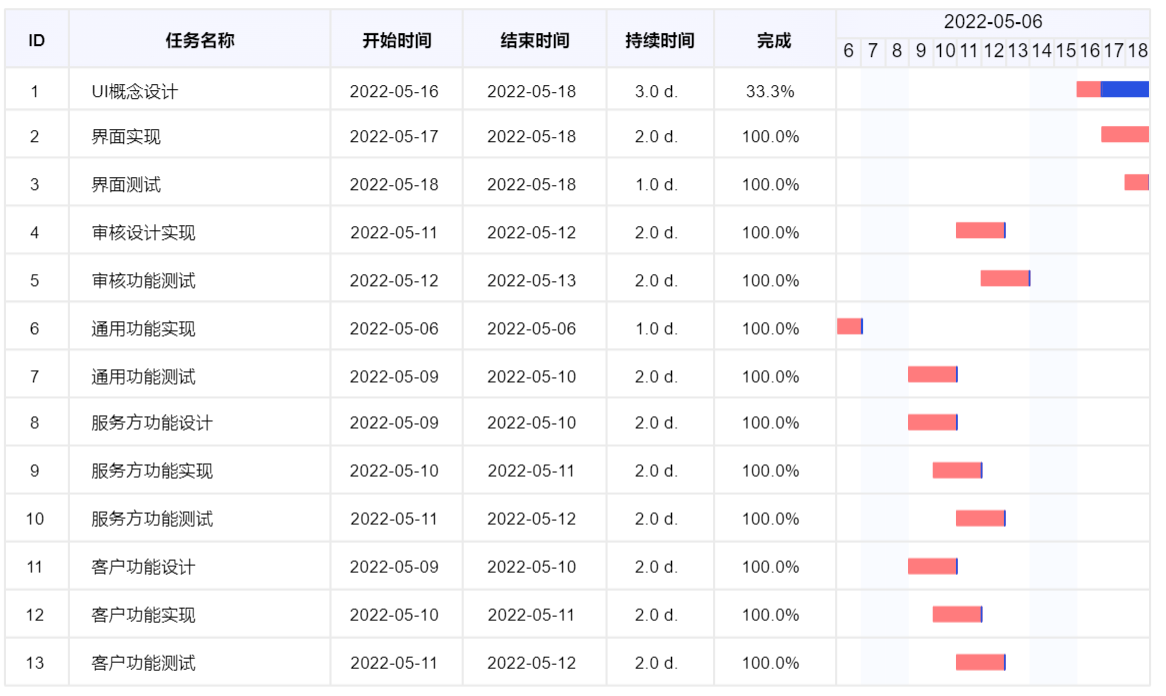Image resolution: width=1166 pixels, height=696 pixels.
Task: Click the ID column header
Action: tap(36, 40)
